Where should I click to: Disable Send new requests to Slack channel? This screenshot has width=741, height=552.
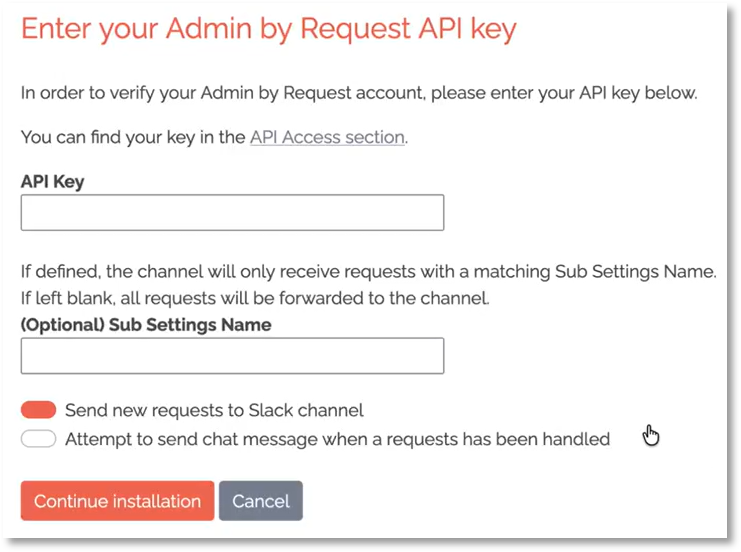click(38, 410)
